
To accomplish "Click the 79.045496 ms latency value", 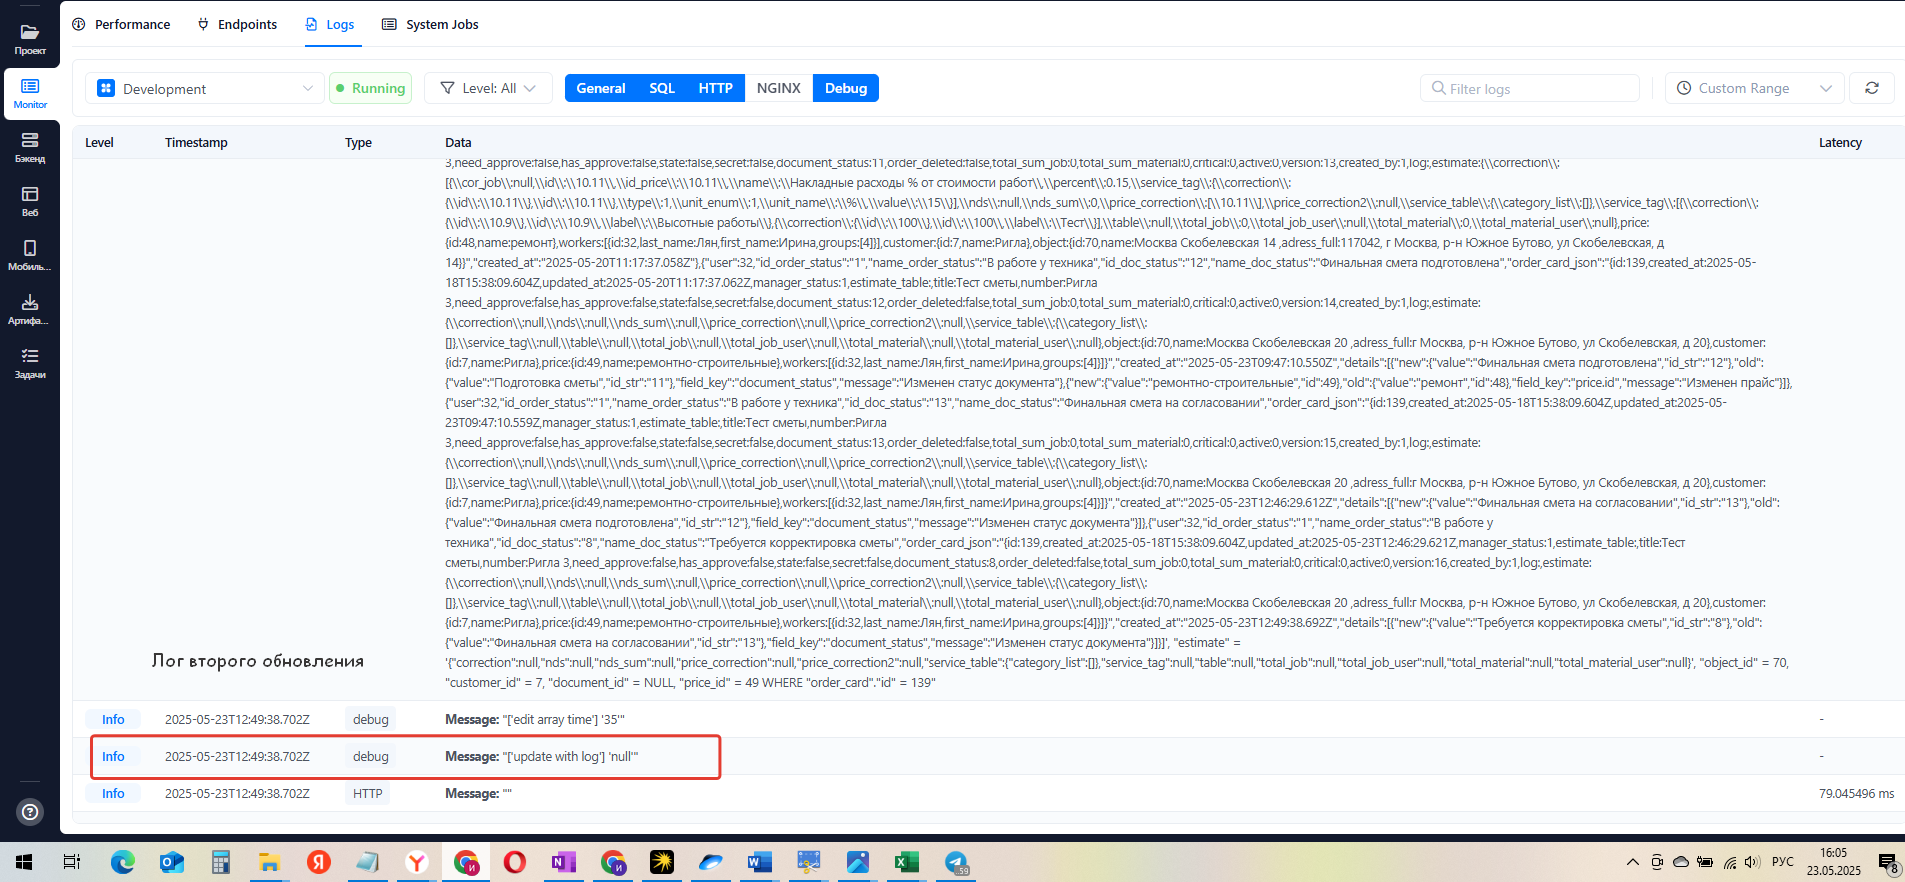I will coord(1856,793).
